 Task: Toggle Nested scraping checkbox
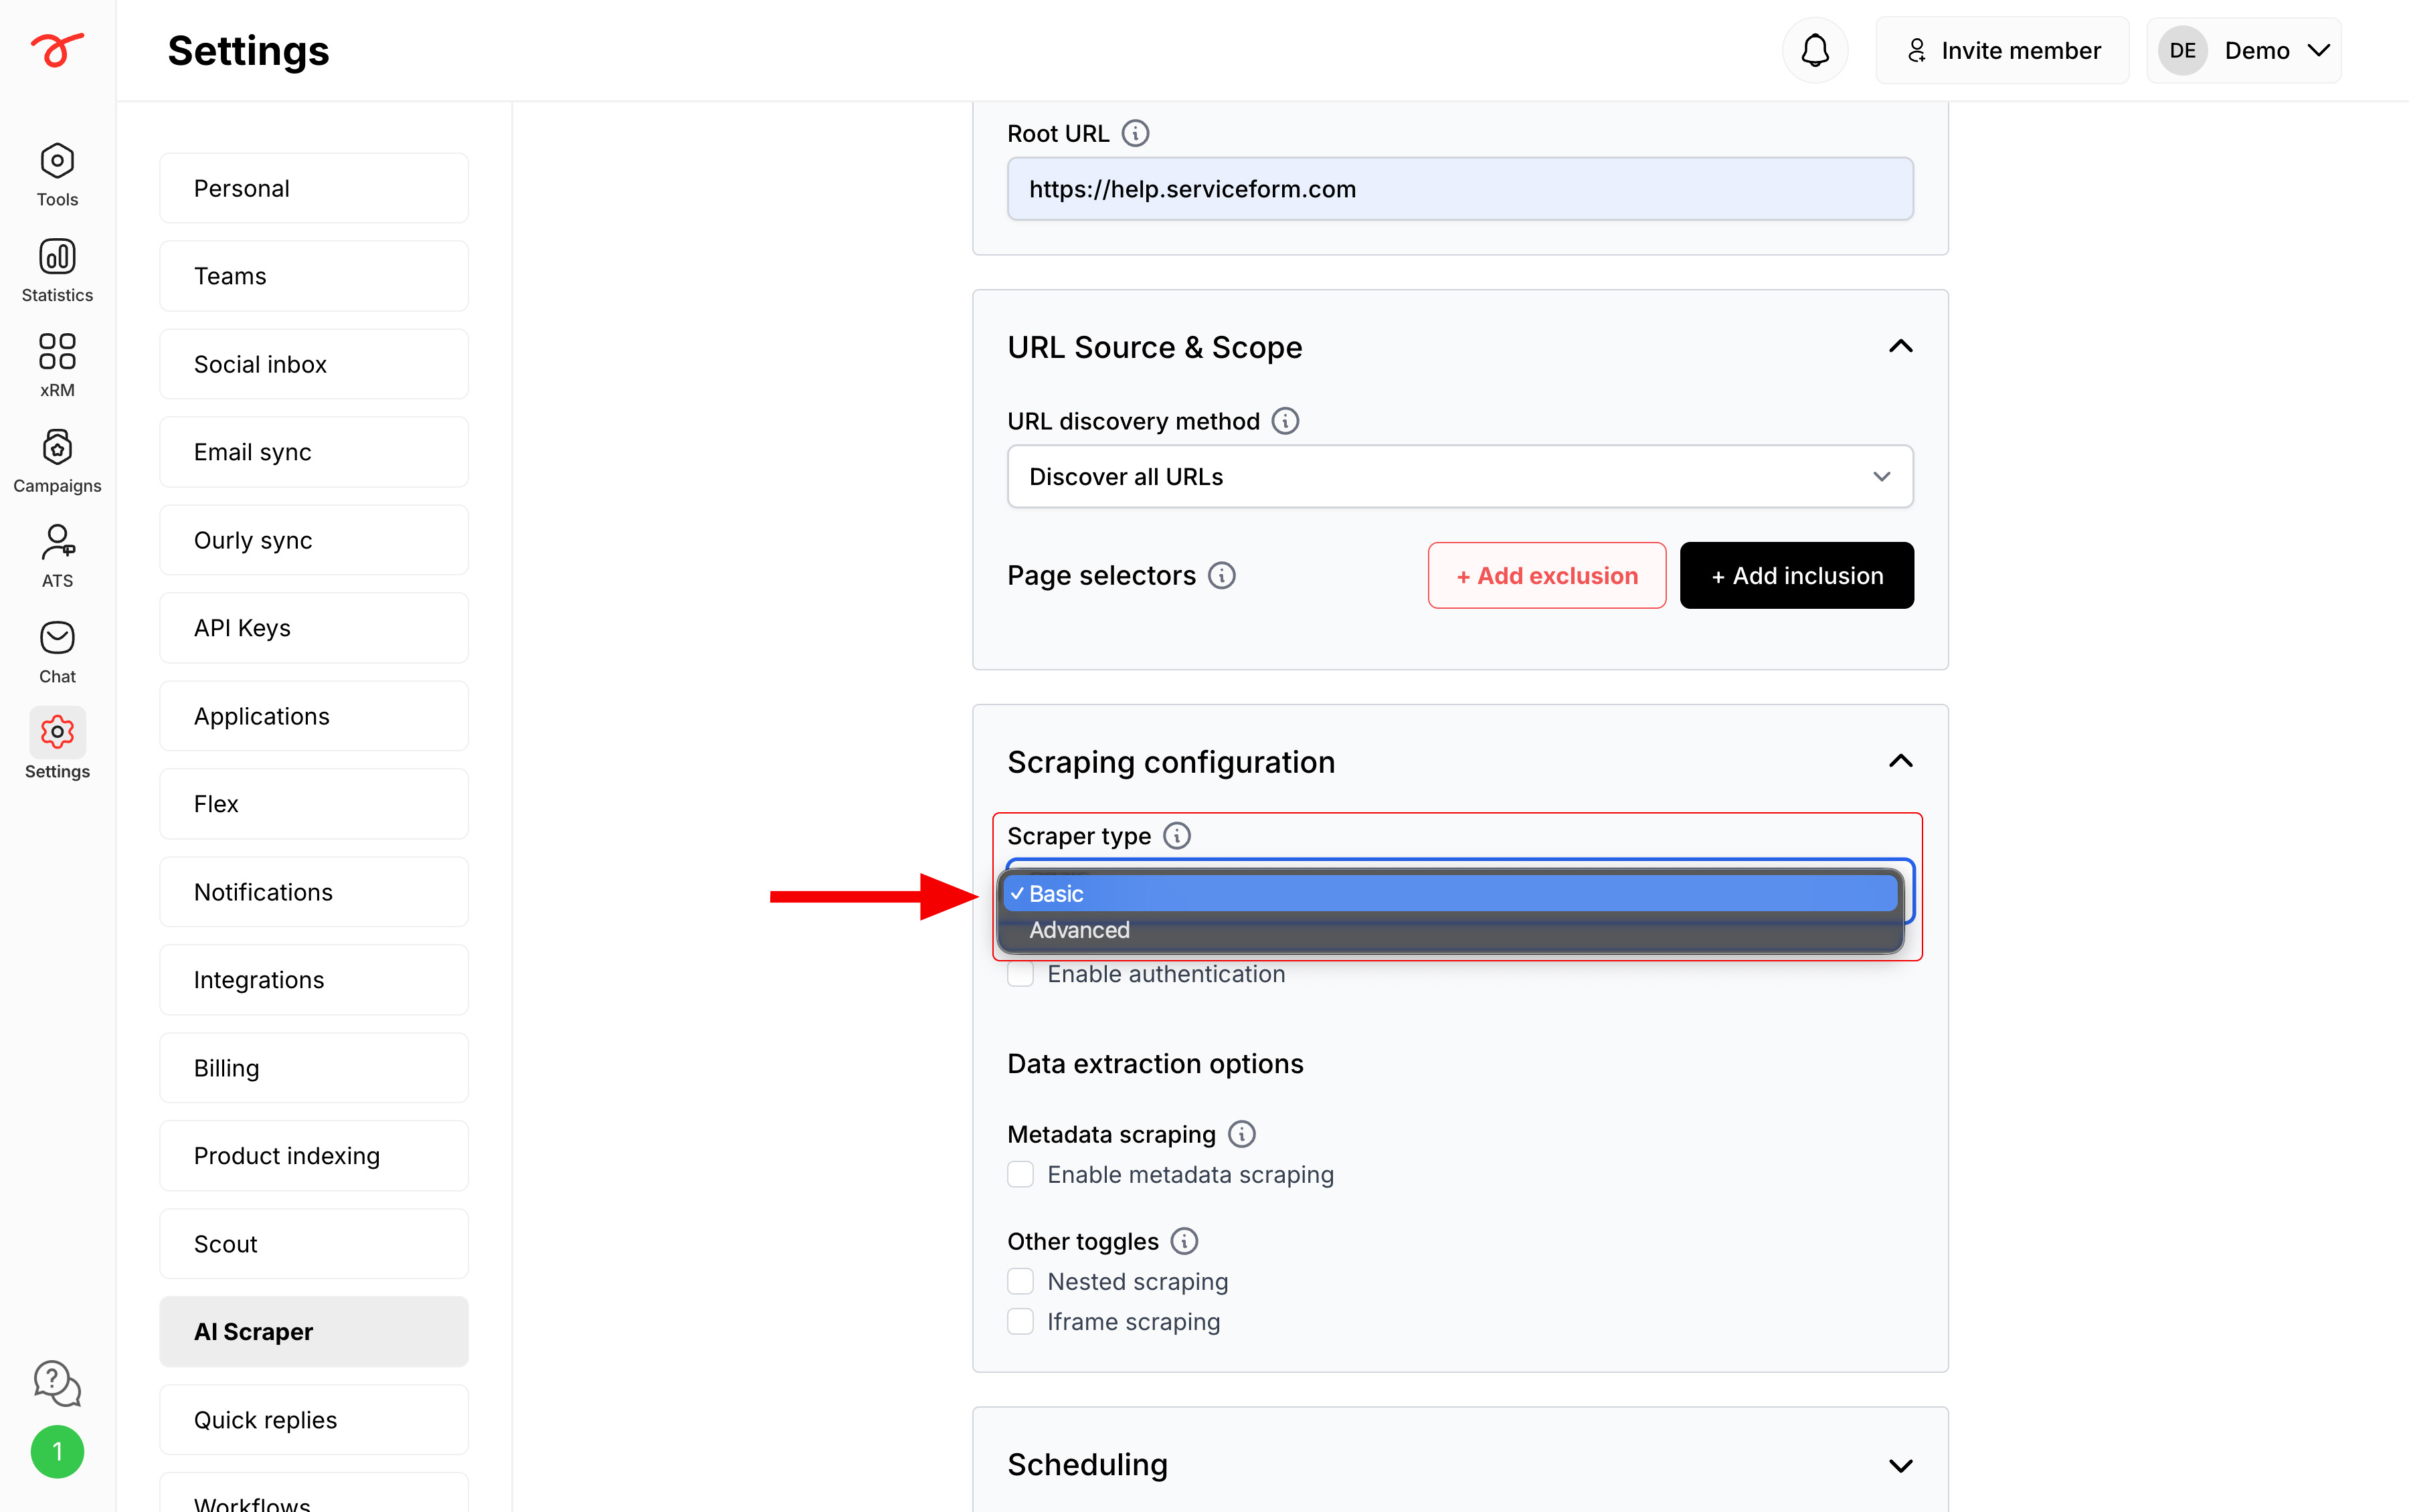point(1020,1281)
